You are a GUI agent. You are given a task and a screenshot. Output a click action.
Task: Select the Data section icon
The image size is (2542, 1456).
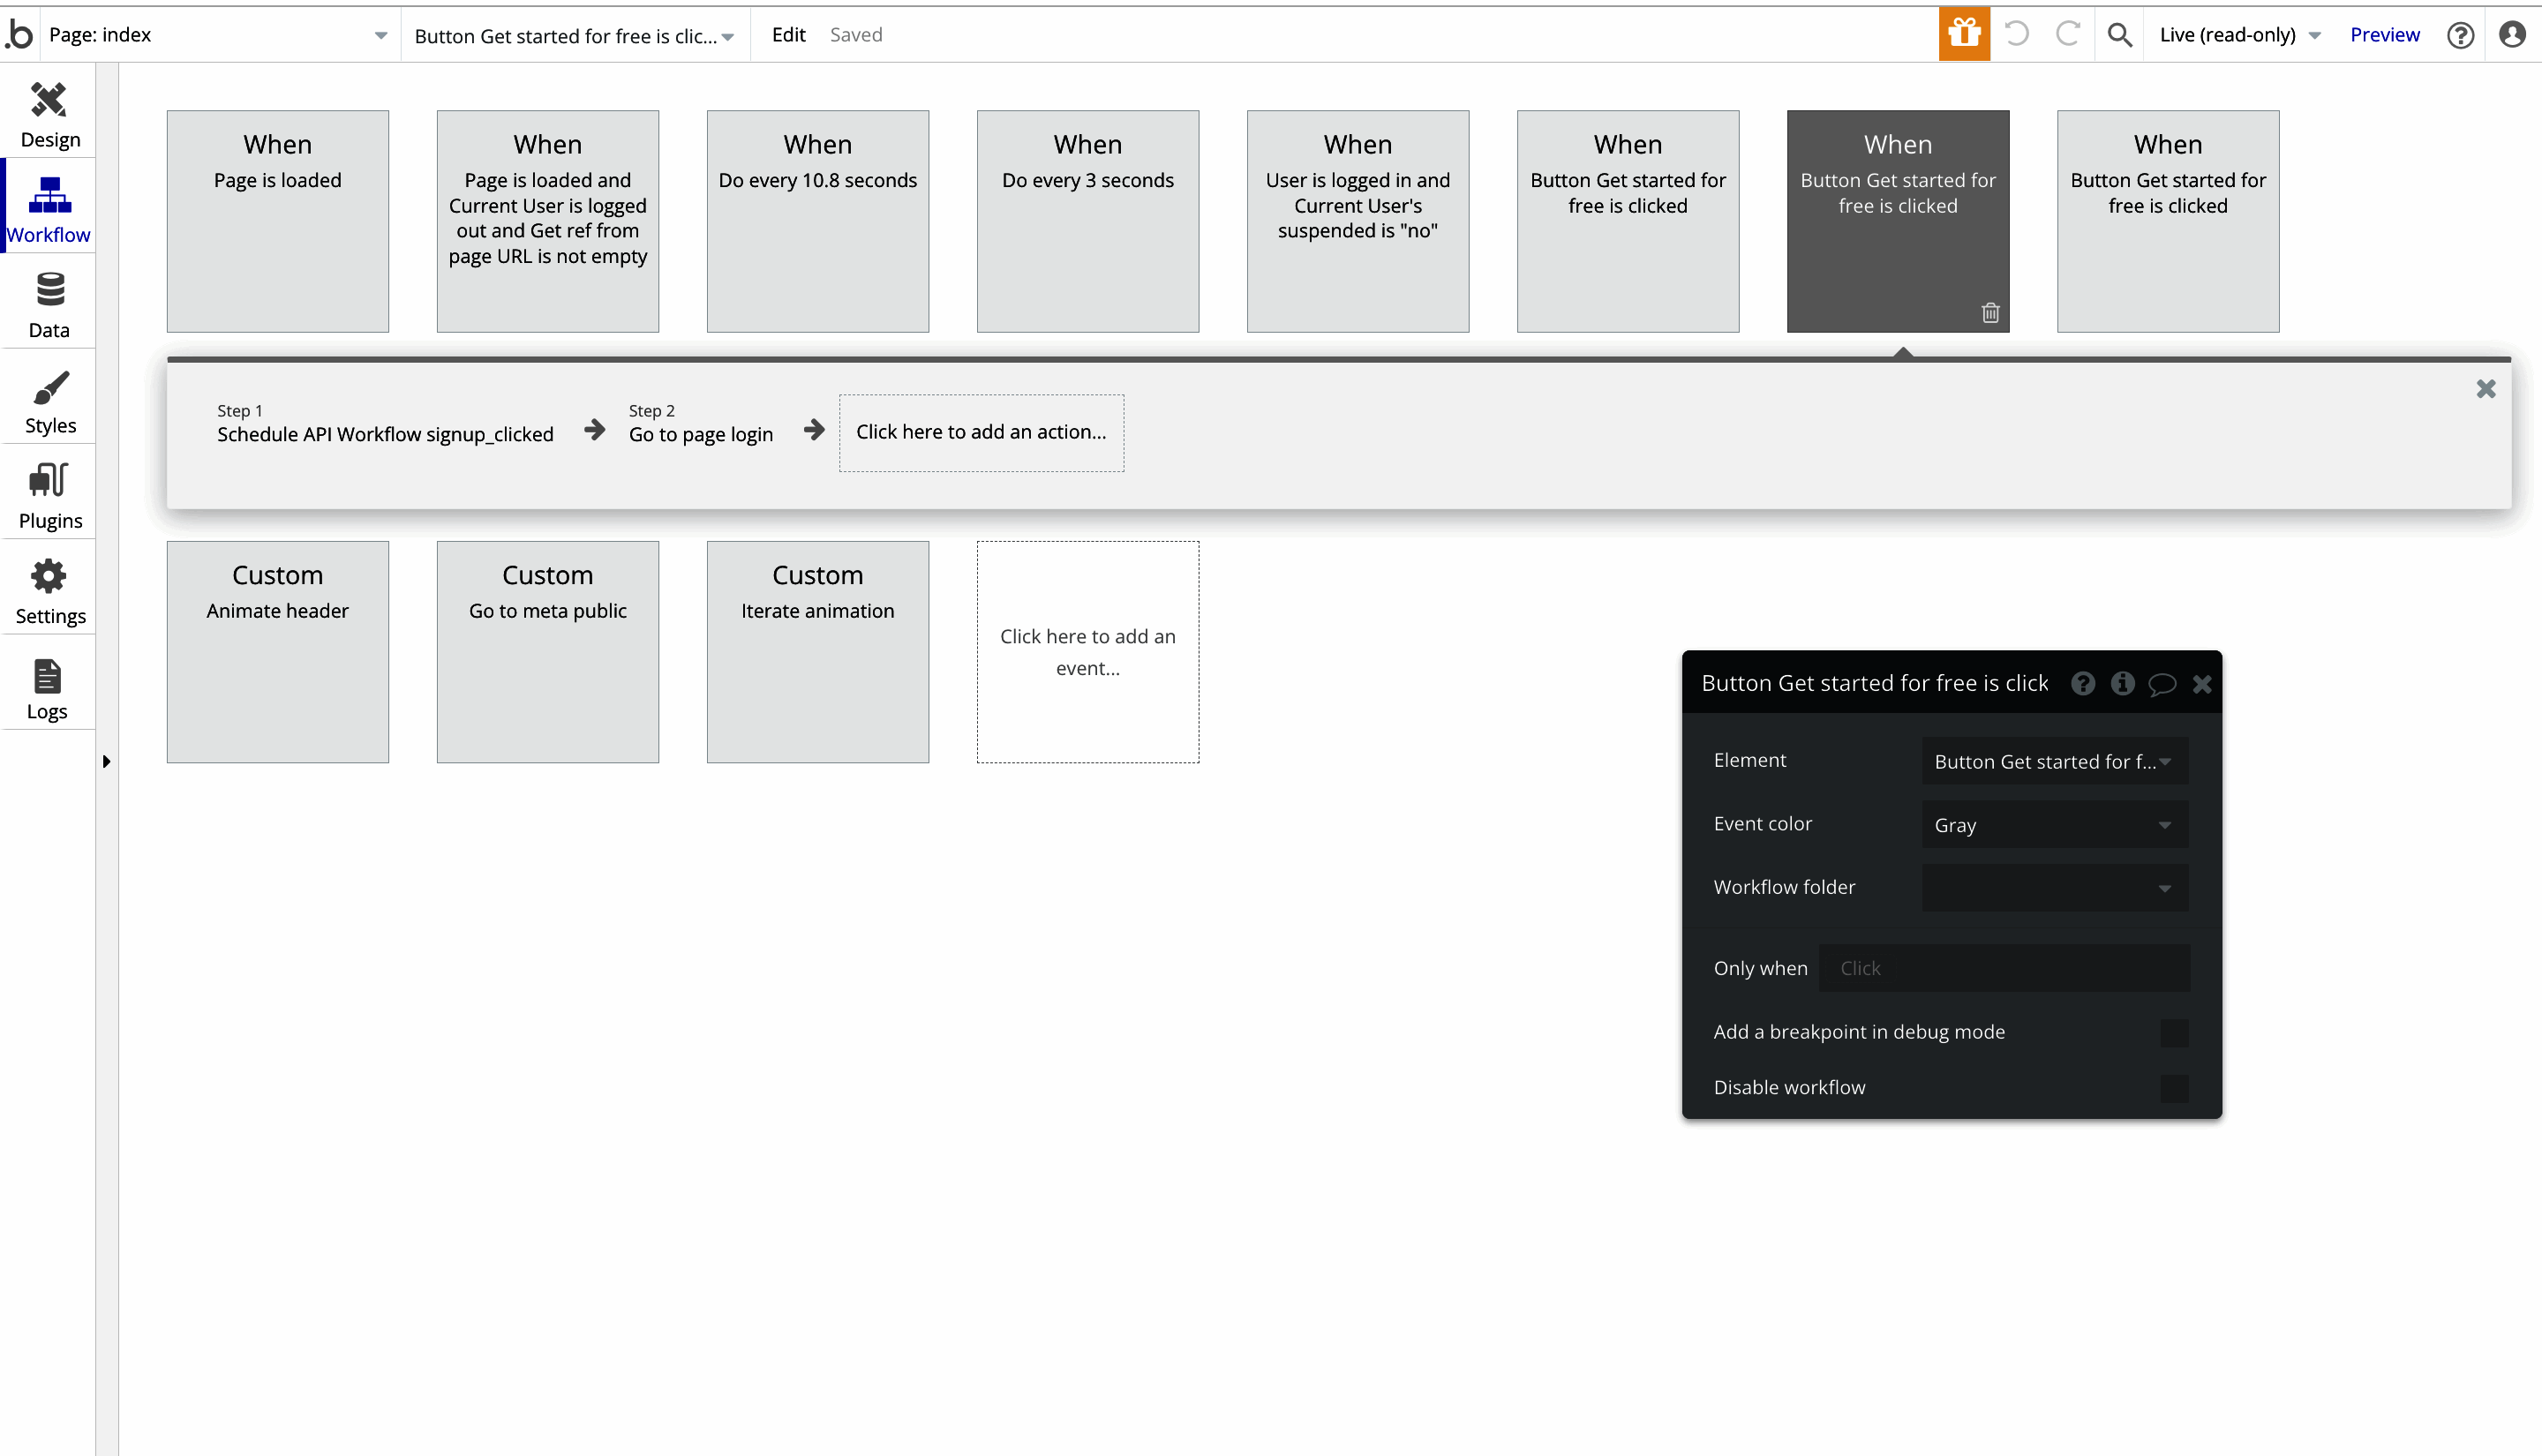(x=48, y=301)
